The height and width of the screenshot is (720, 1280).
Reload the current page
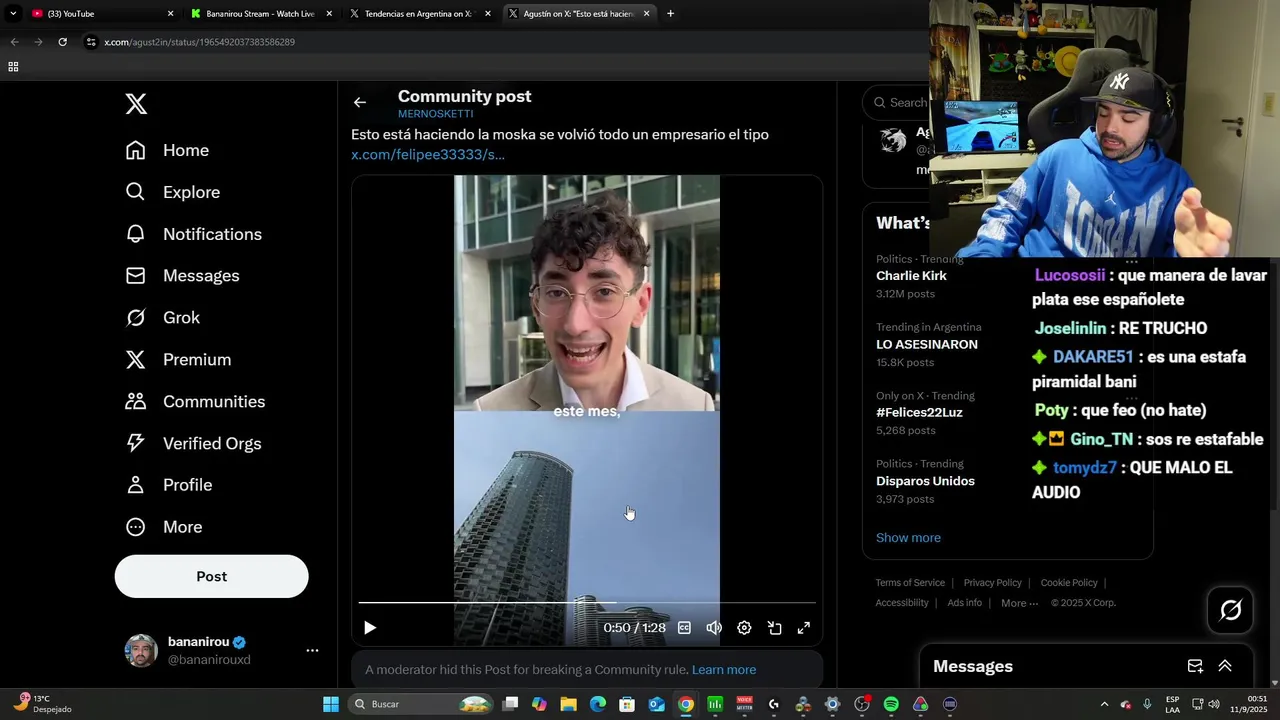[62, 42]
